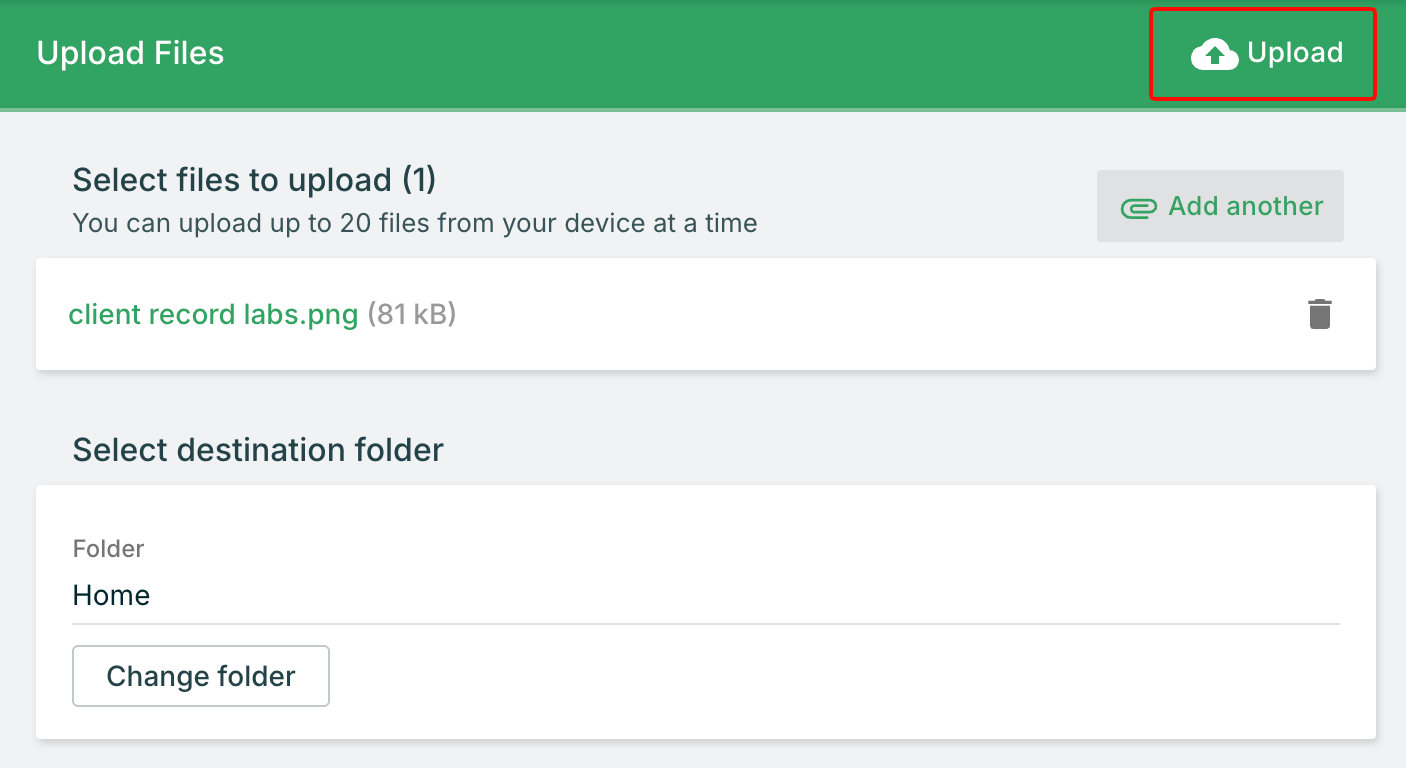Click empty space in the file row
1406x768 pixels.
point(850,315)
